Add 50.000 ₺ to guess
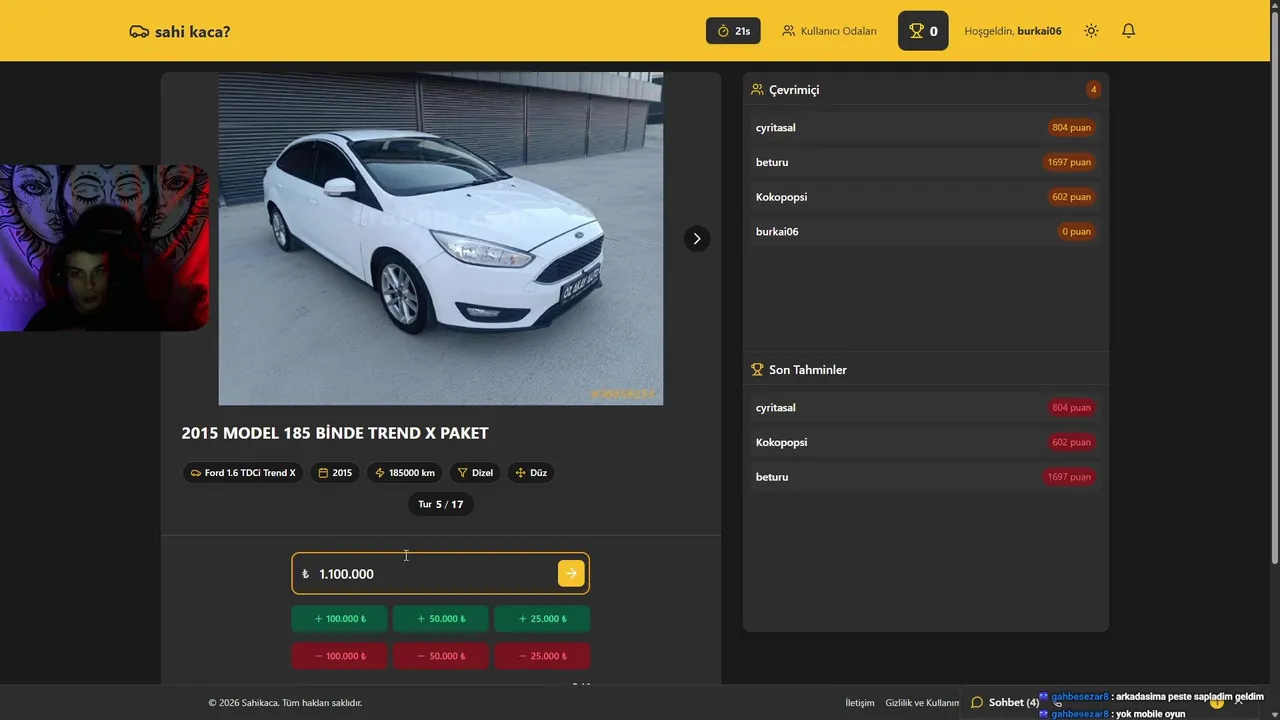 point(441,619)
